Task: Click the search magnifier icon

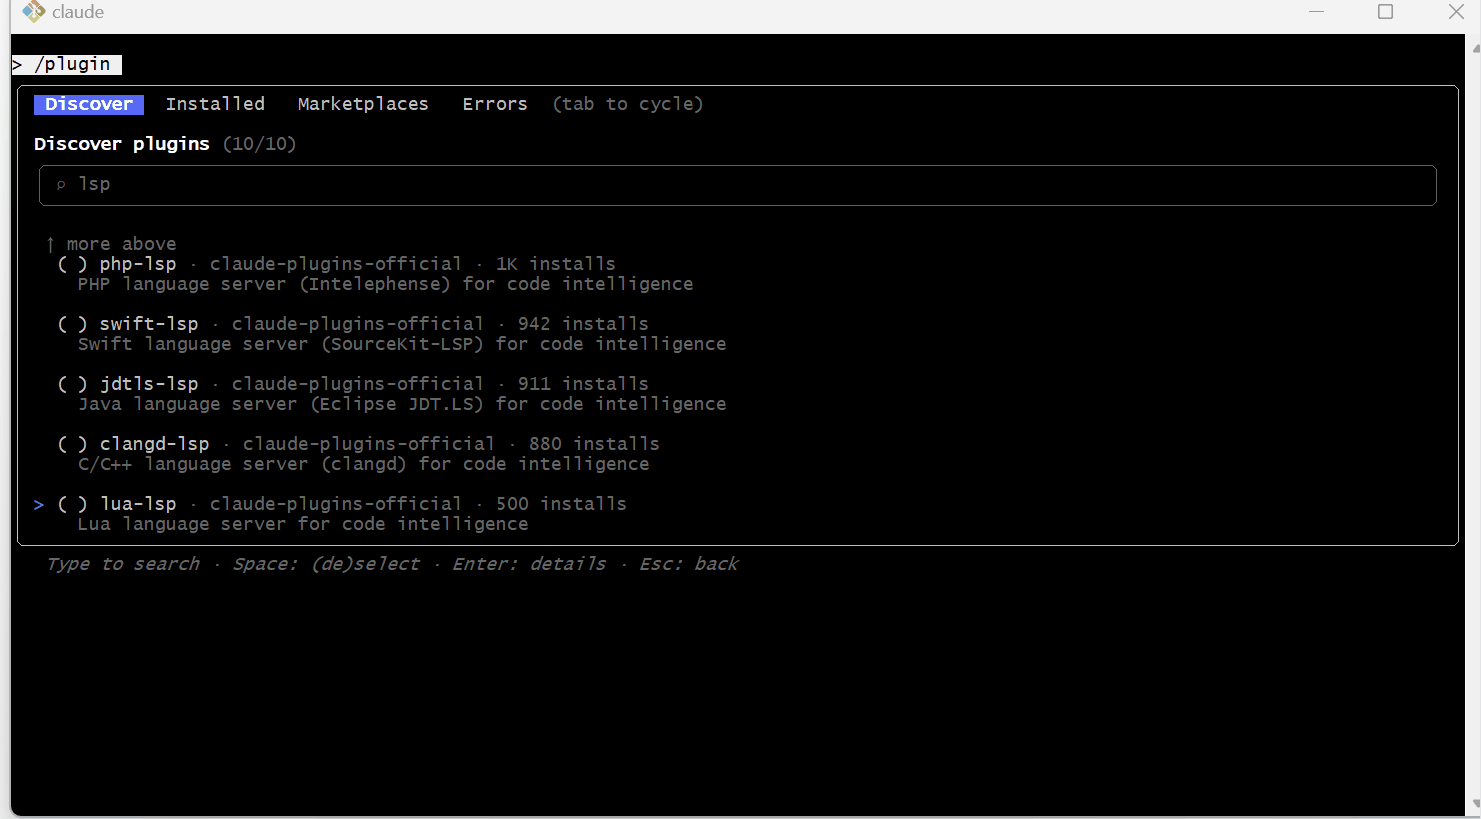Action: tap(61, 185)
